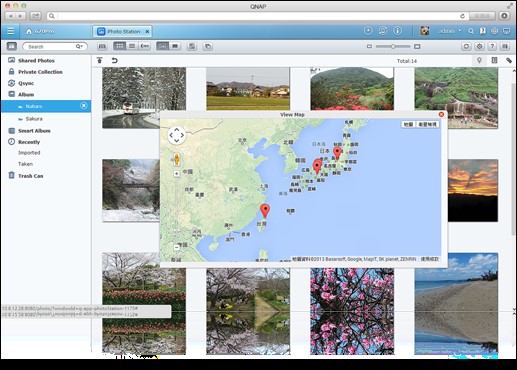Zoom out the map with minus
517x370 pixels.
click(177, 247)
